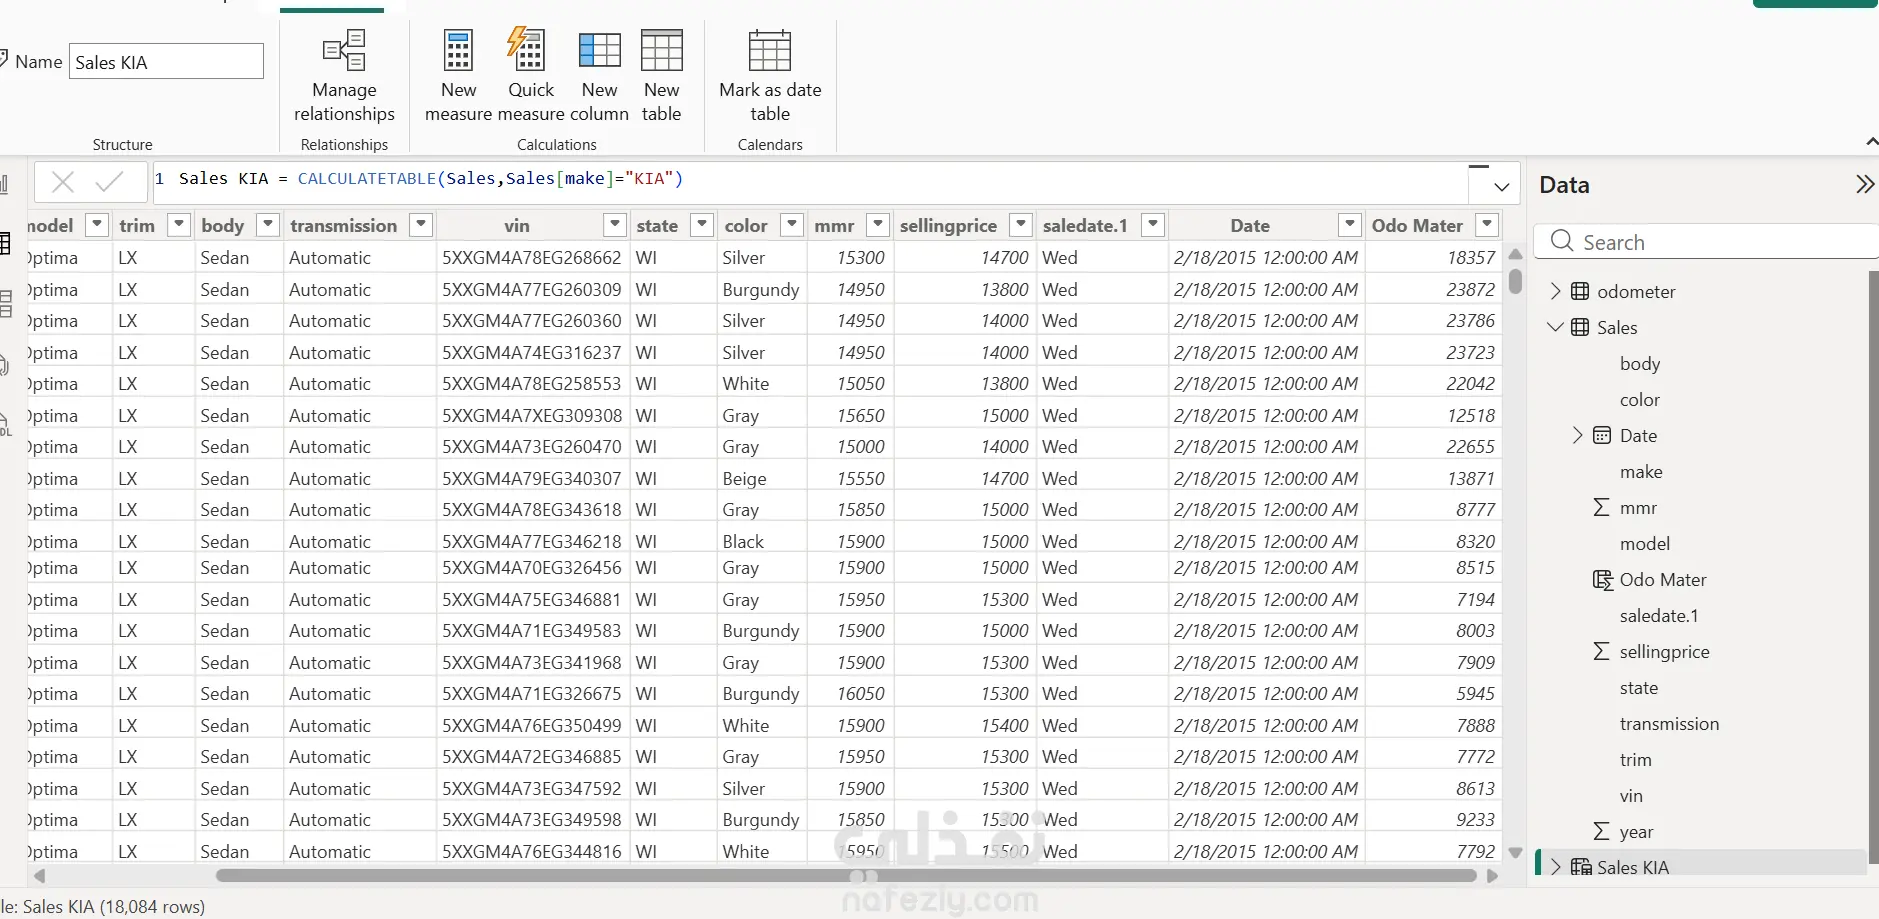Click the table Name input field
Screen dimensions: 1879x919
pyautogui.click(x=166, y=62)
